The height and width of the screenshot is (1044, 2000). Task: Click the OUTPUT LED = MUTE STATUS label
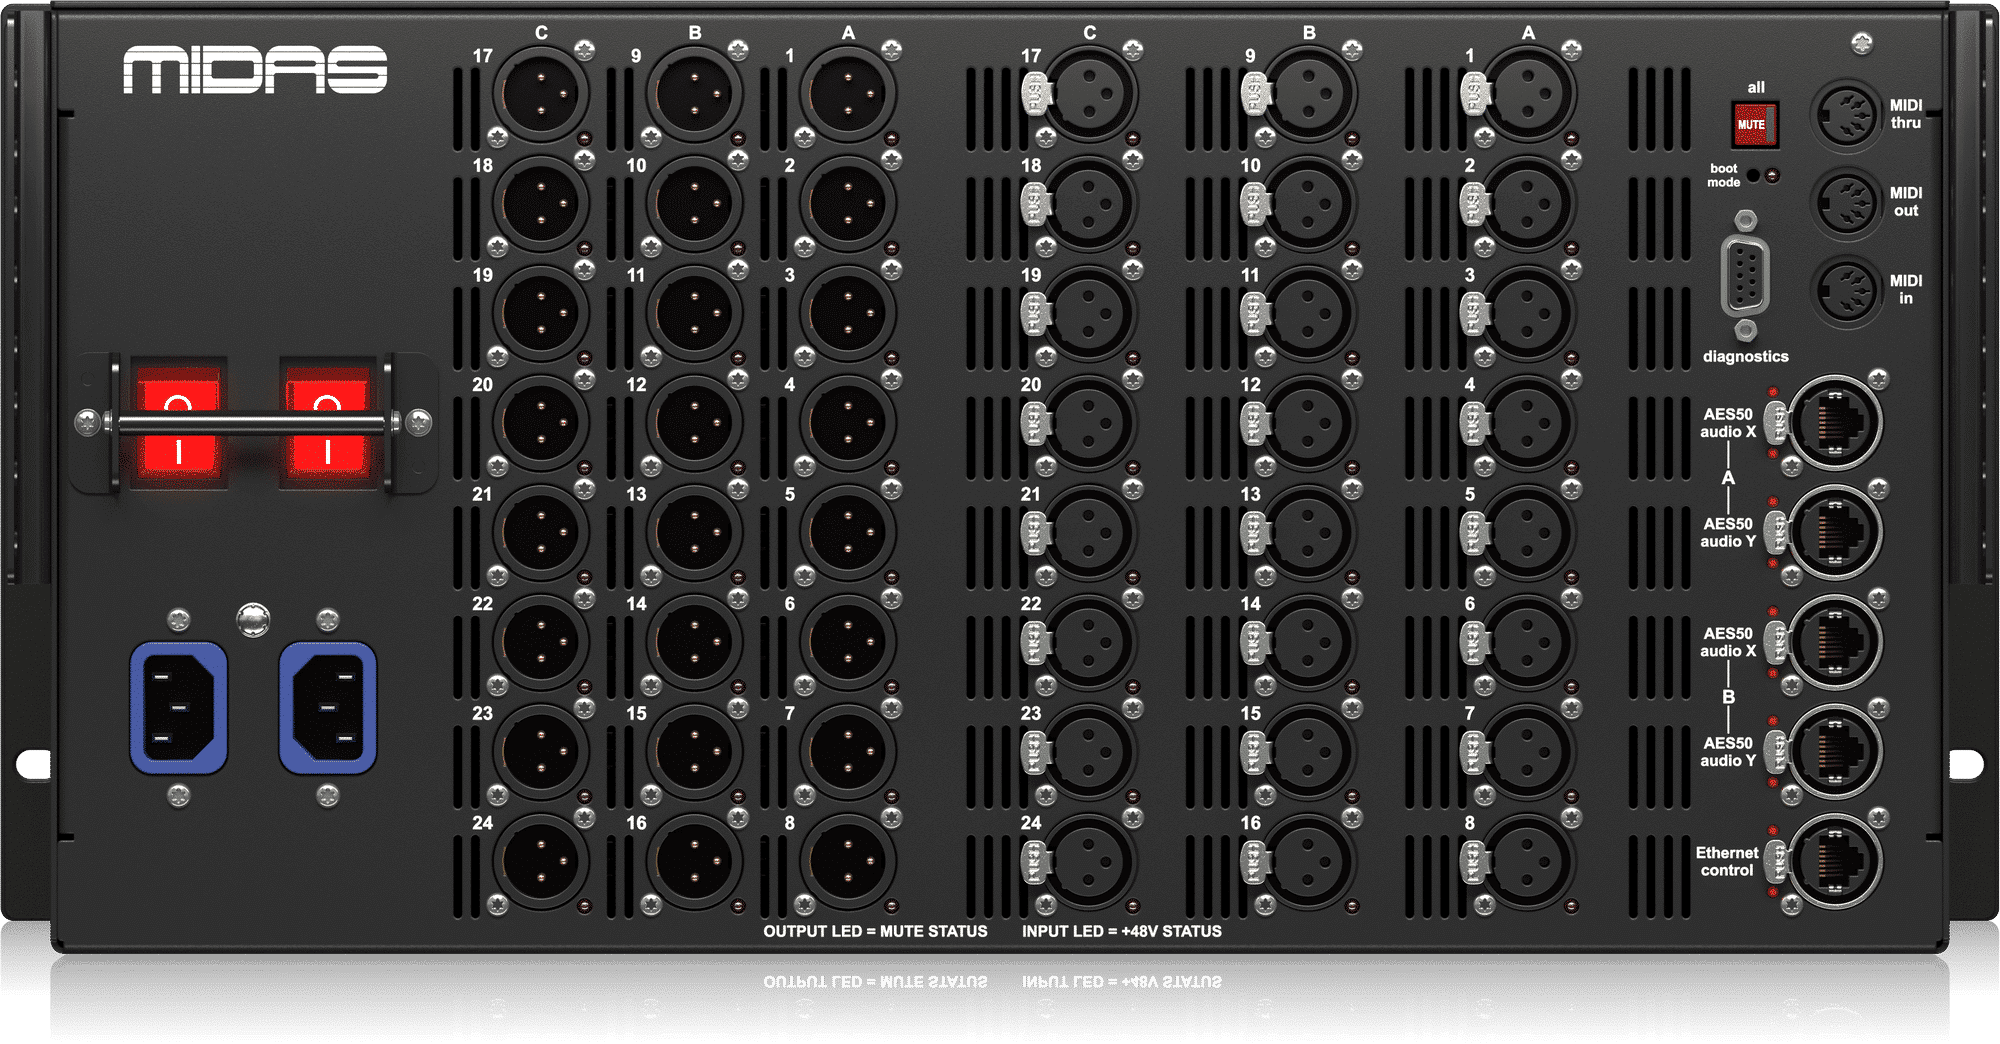875,931
